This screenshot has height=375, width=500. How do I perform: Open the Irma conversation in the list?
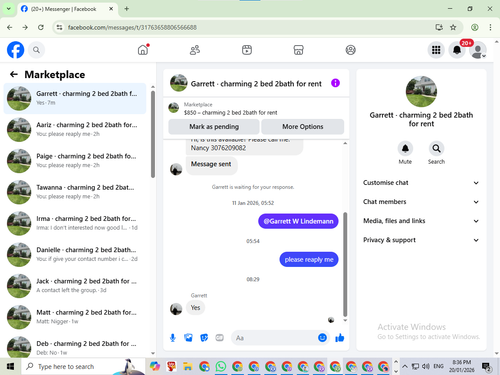[75, 223]
